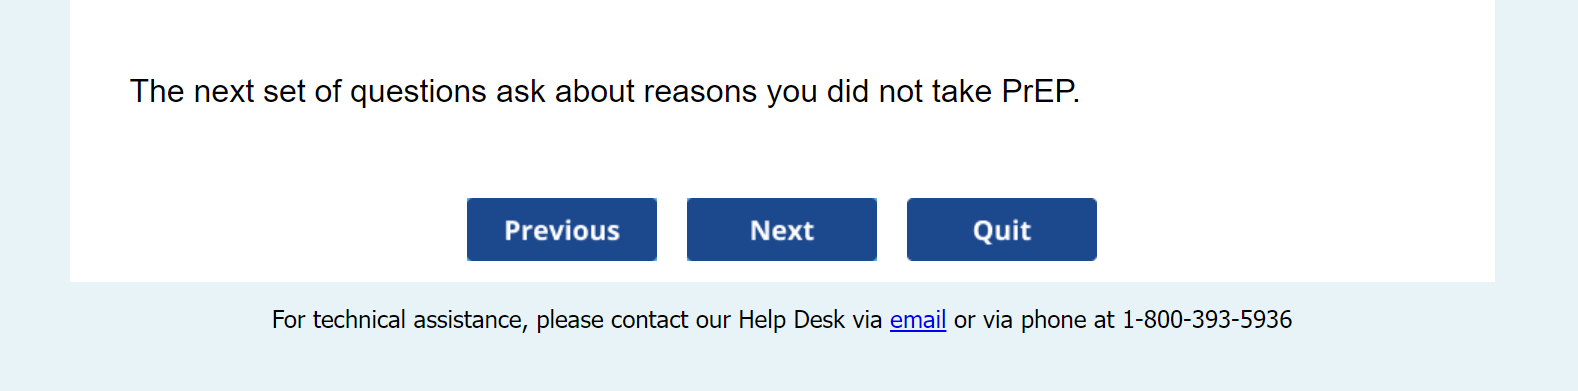Click 'please contact our' footer text
This screenshot has width=1578, height=391.
pos(633,320)
